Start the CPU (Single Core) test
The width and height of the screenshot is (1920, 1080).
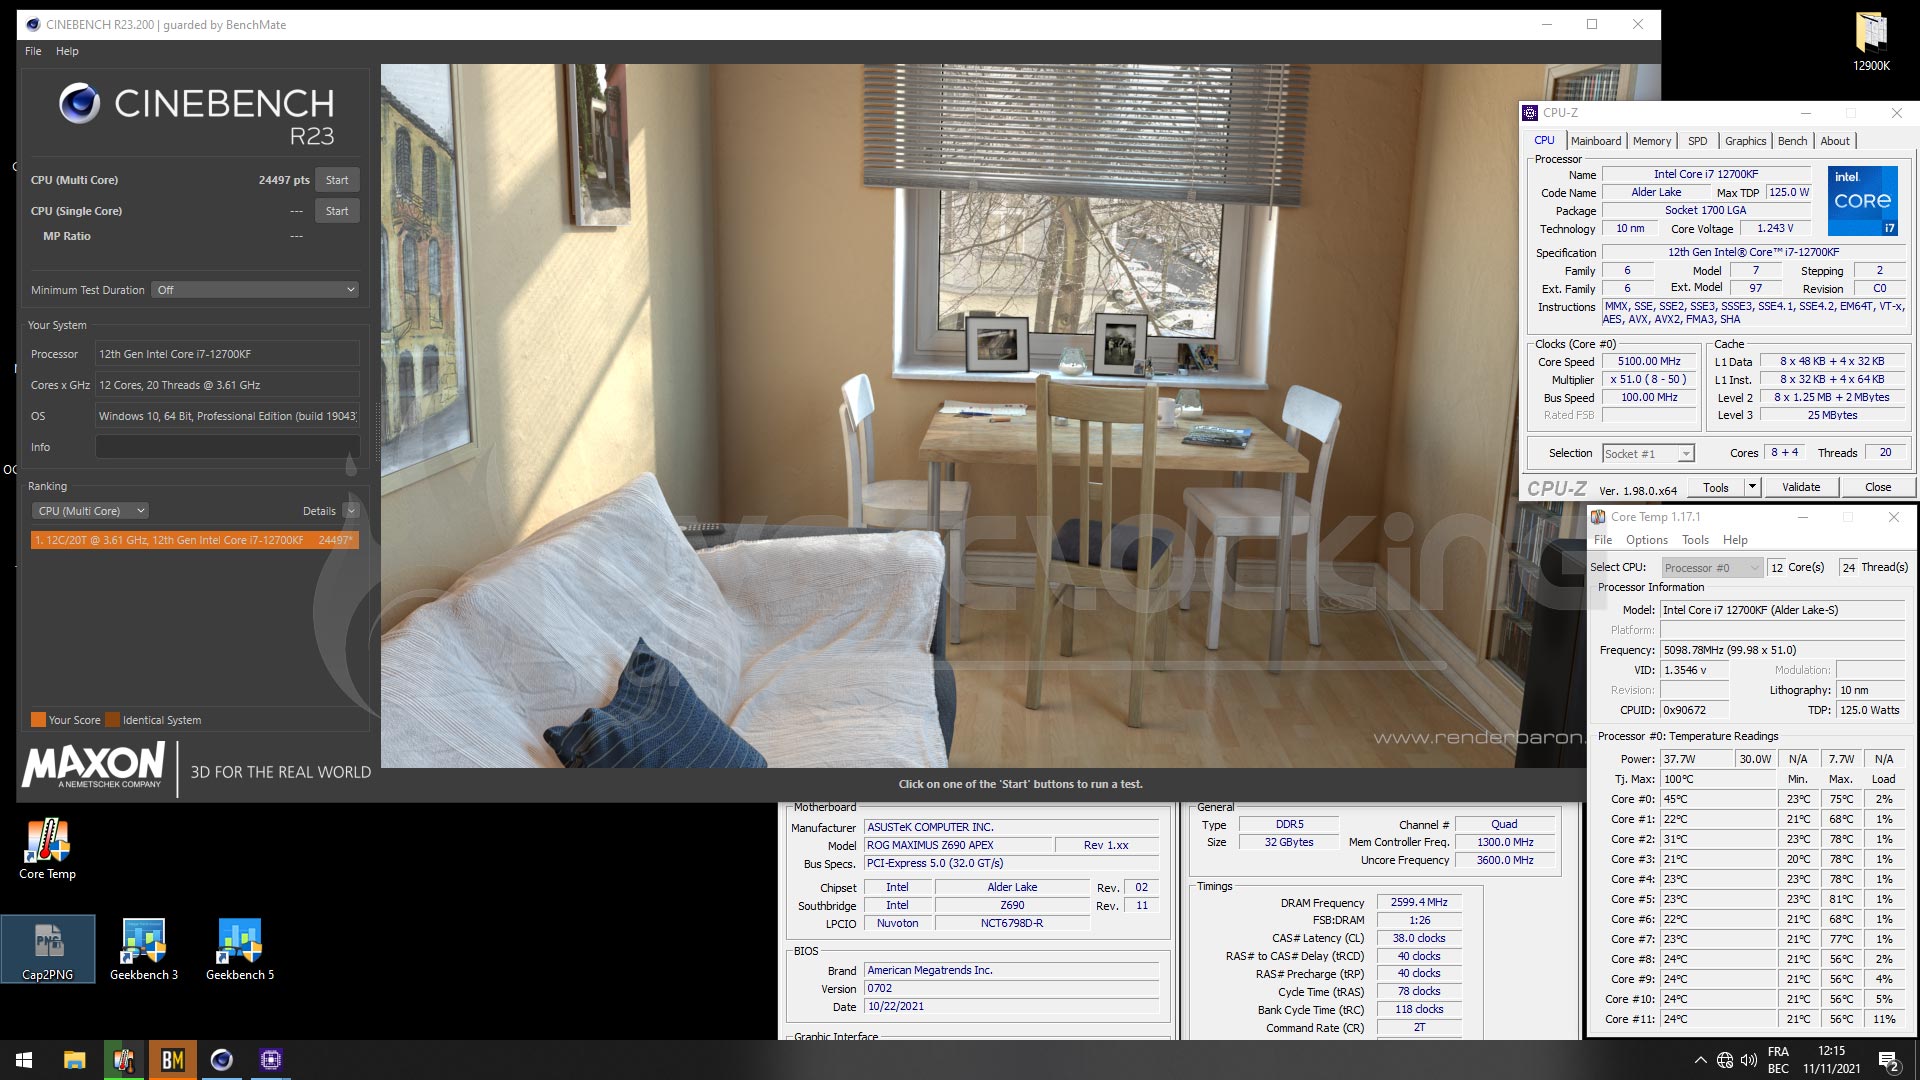[x=337, y=211]
